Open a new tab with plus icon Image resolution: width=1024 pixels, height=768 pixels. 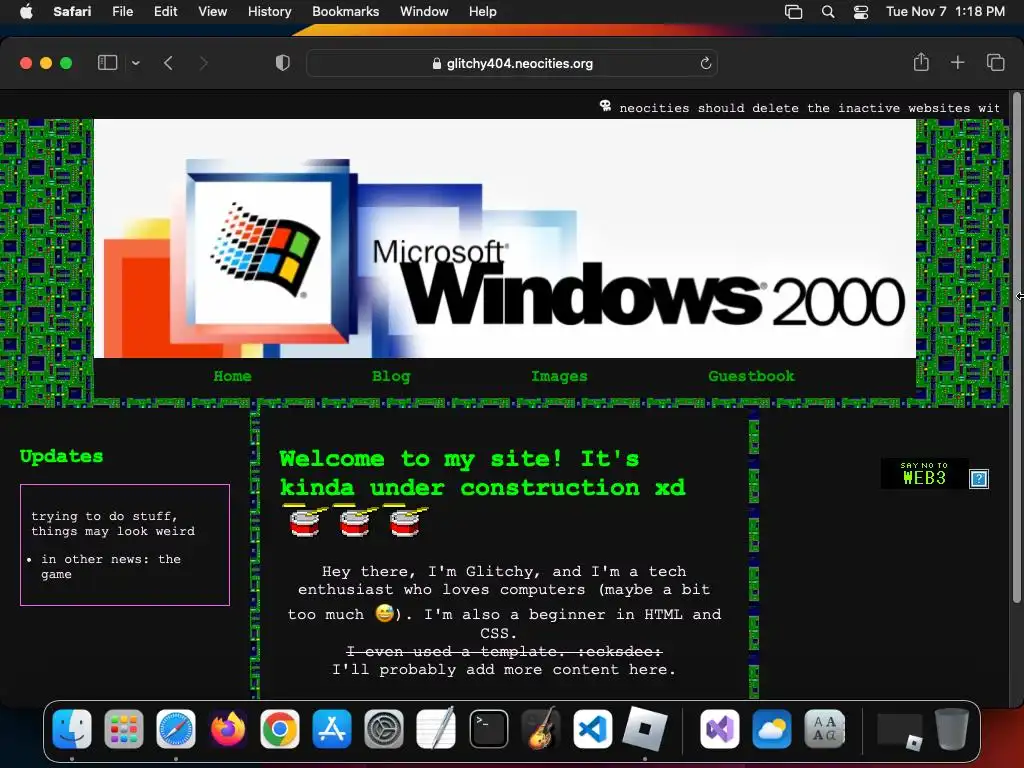(957, 62)
